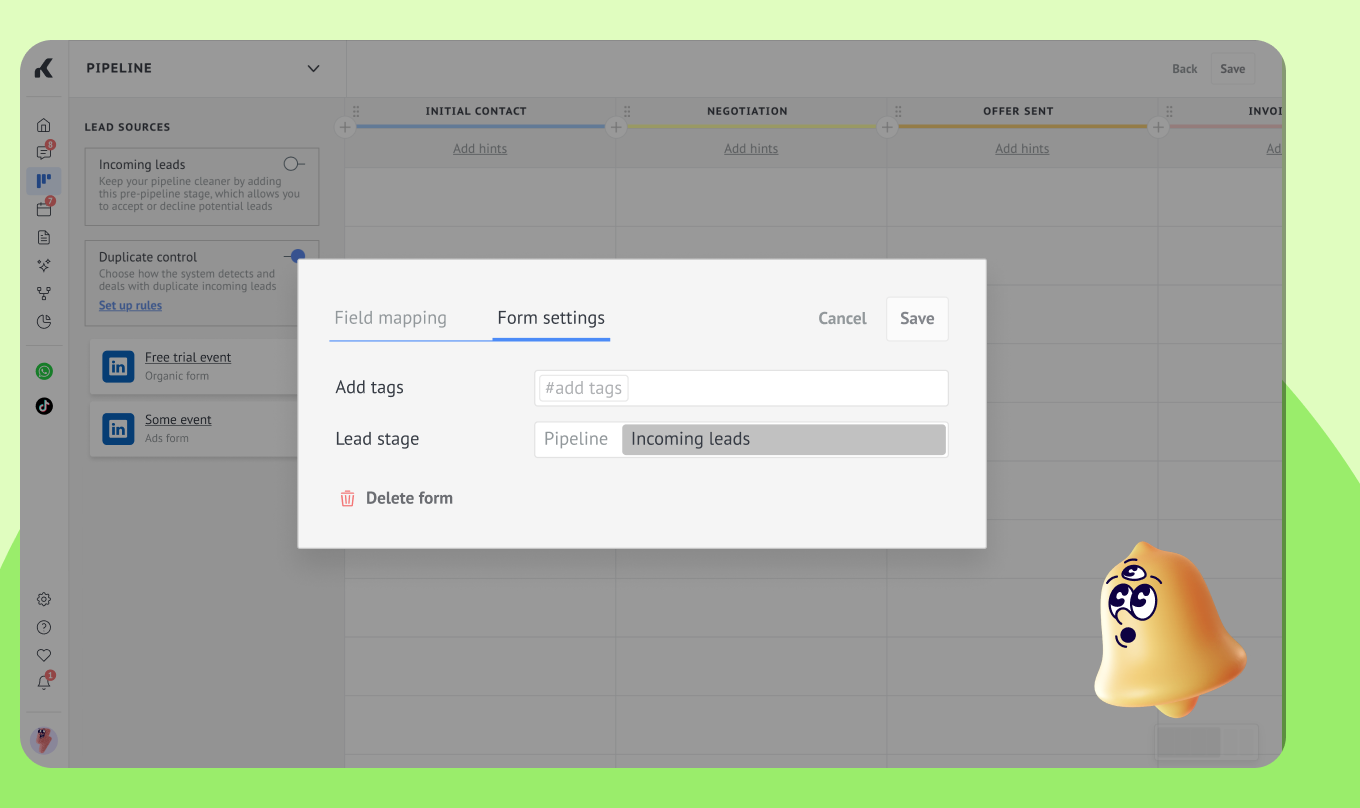The image size is (1360, 808).
Task: Switch to the Field mapping tab
Action: (x=390, y=318)
